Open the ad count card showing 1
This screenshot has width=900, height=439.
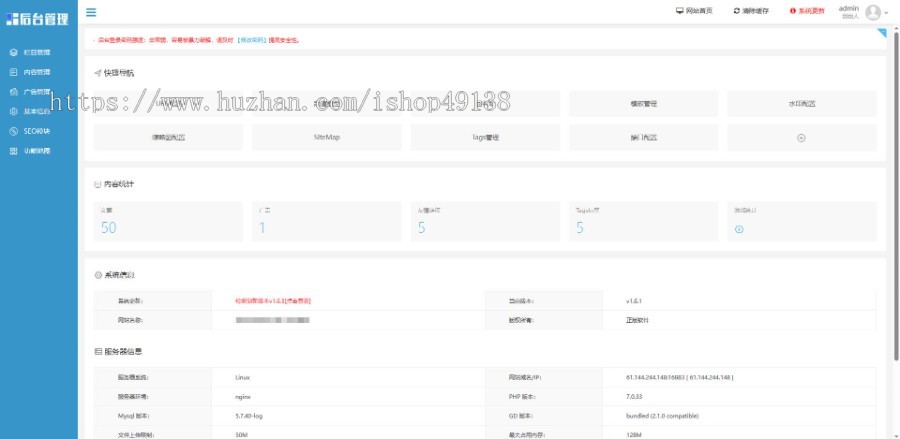coord(327,221)
